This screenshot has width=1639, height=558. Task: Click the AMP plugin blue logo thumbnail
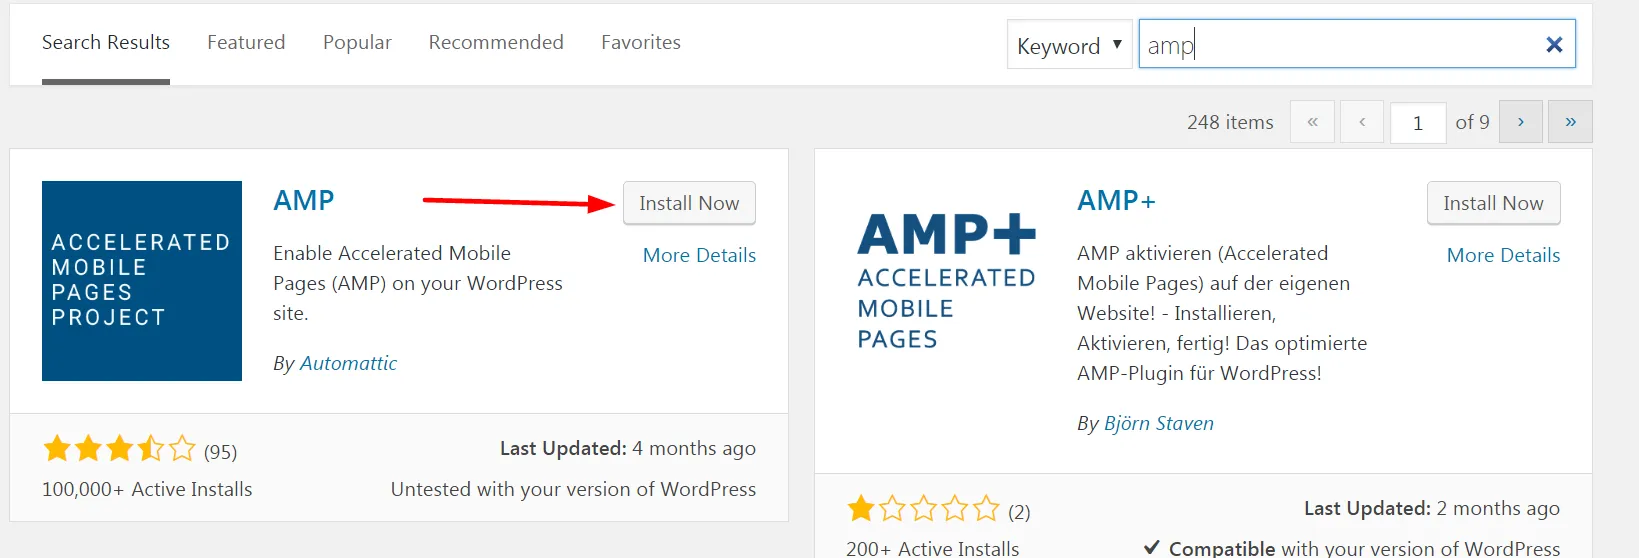click(x=142, y=281)
